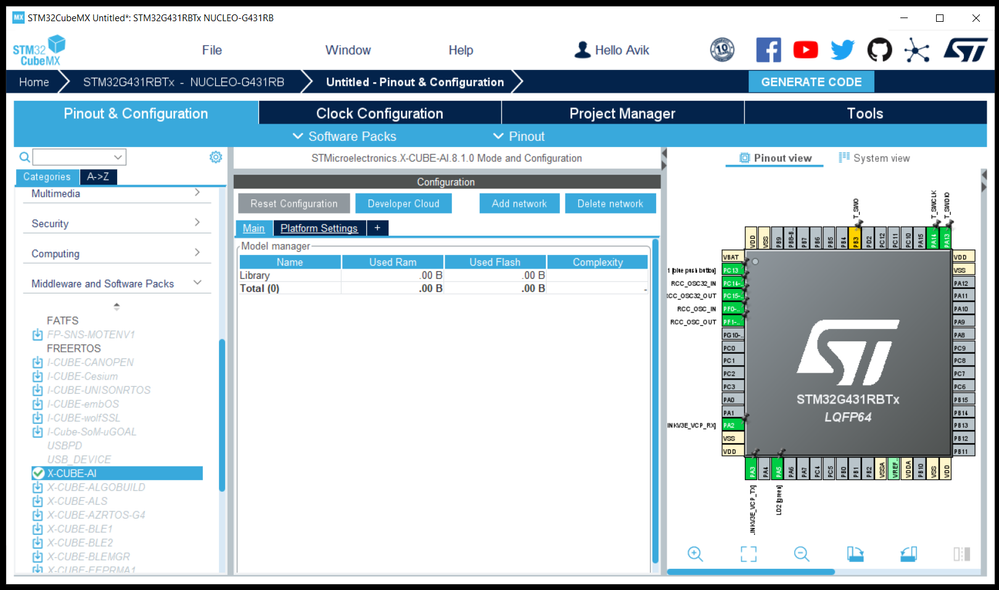999x590 pixels.
Task: Click the download icon beside X-CUBE-AZRTOS-G4
Action: click(x=38, y=515)
